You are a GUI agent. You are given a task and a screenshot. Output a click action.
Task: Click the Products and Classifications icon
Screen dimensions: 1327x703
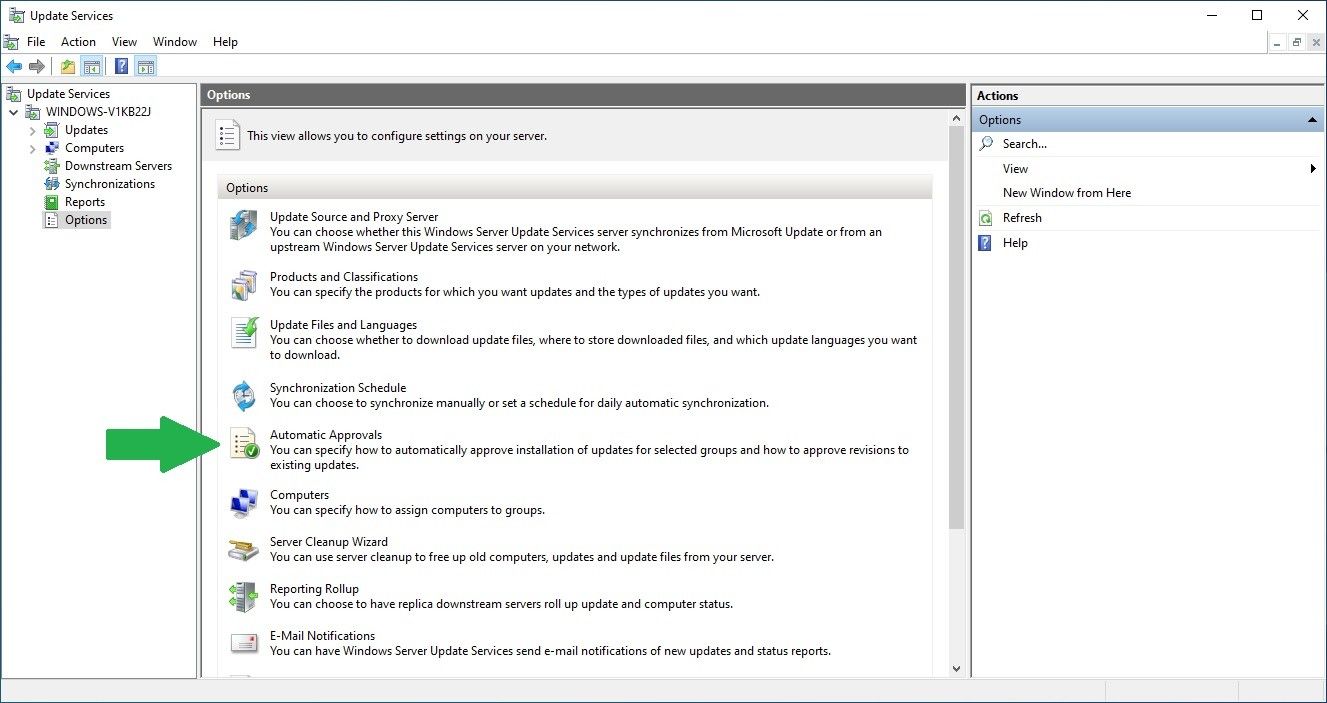(244, 286)
